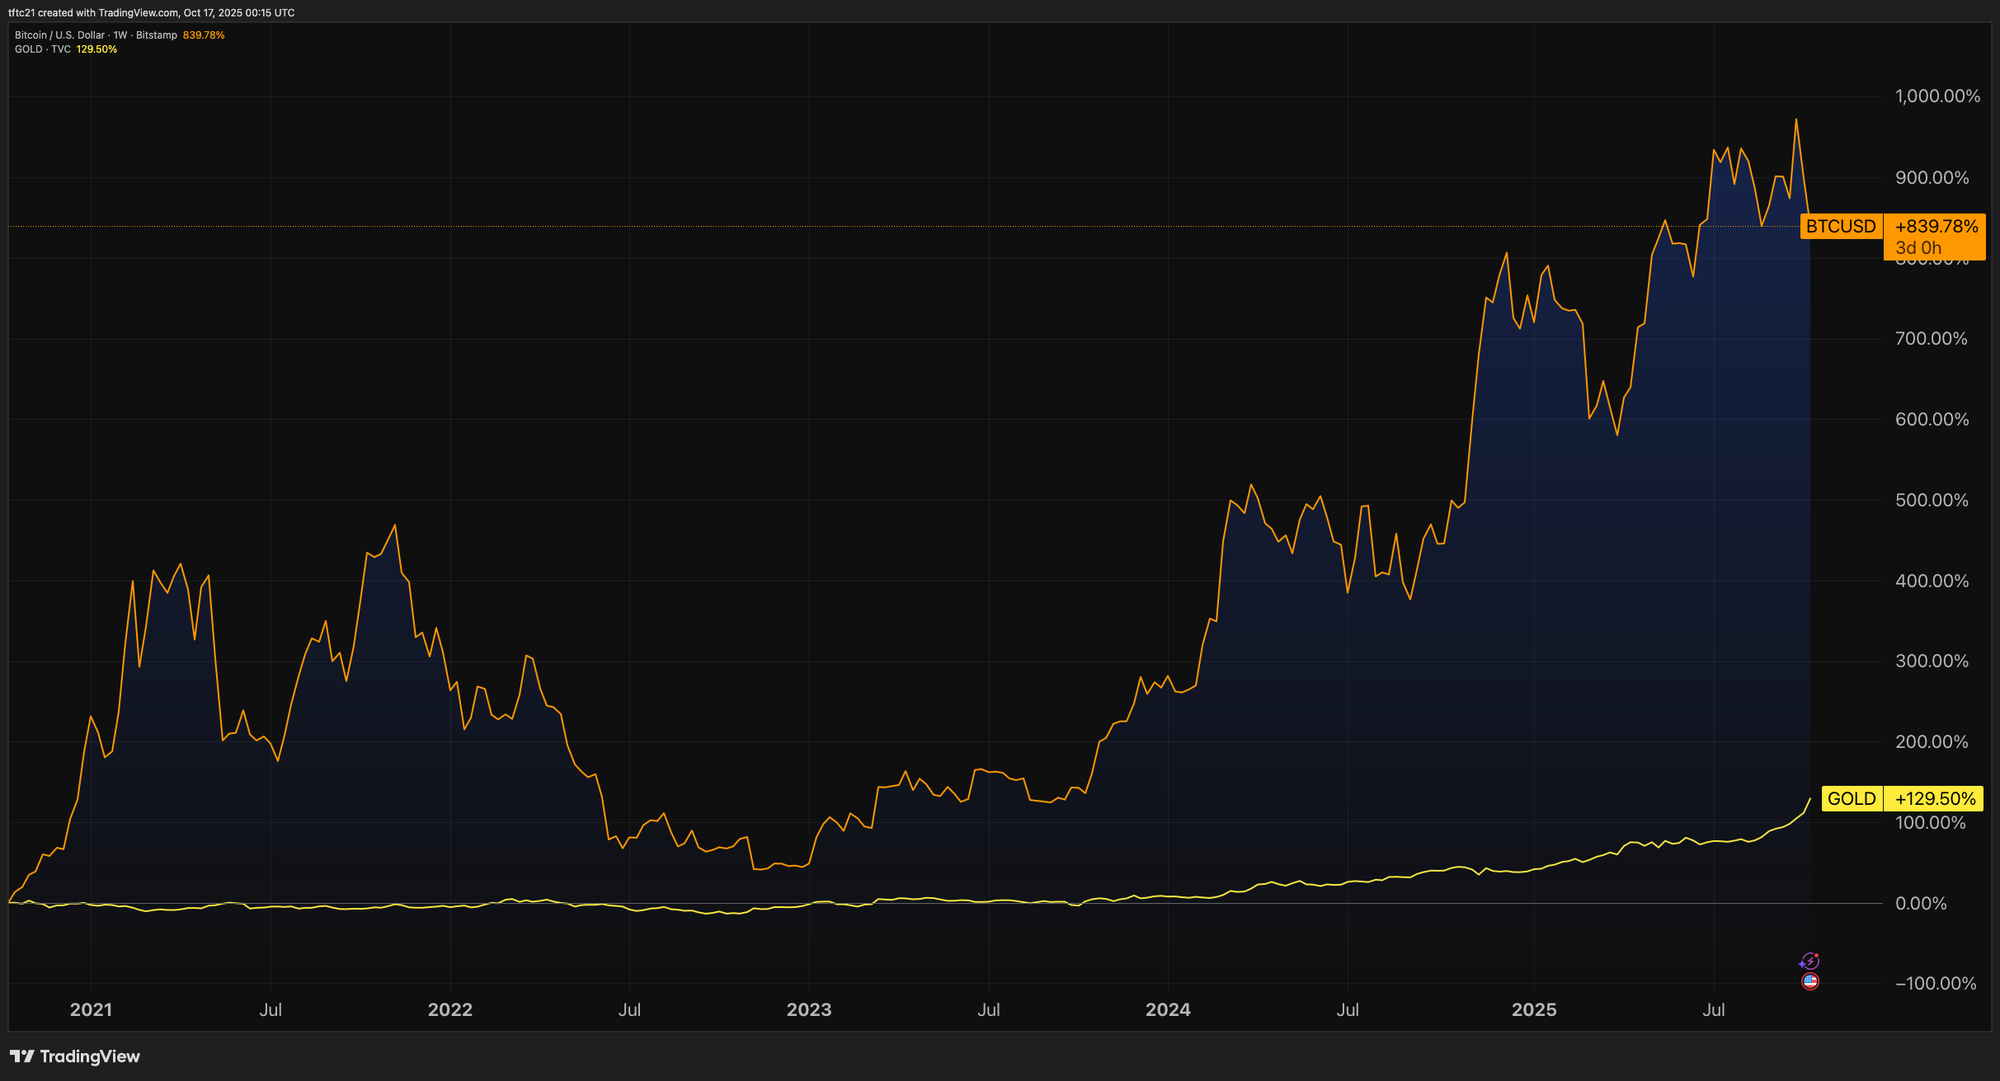Viewport: 2000px width, 1081px height.
Task: Select the GOLD TVC legend entry
Action: 43,49
